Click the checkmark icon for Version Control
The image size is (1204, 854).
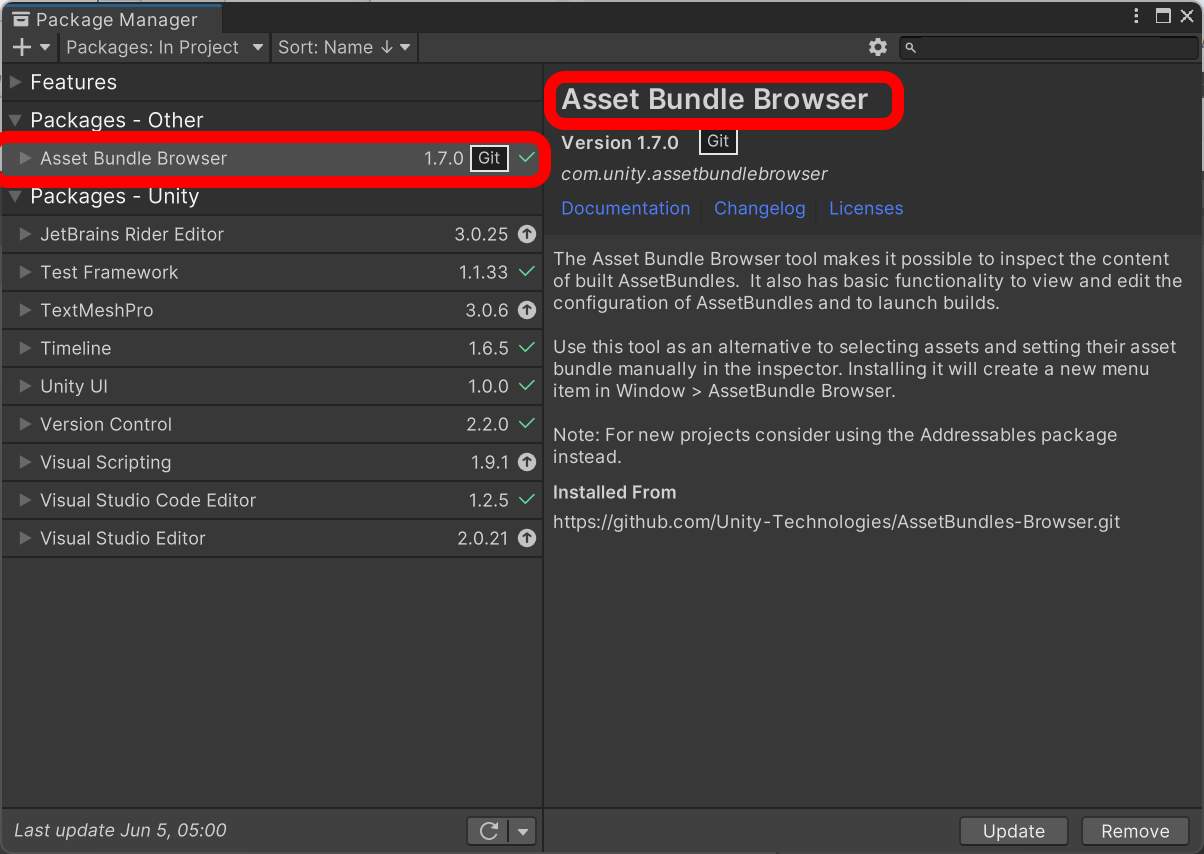click(x=527, y=424)
